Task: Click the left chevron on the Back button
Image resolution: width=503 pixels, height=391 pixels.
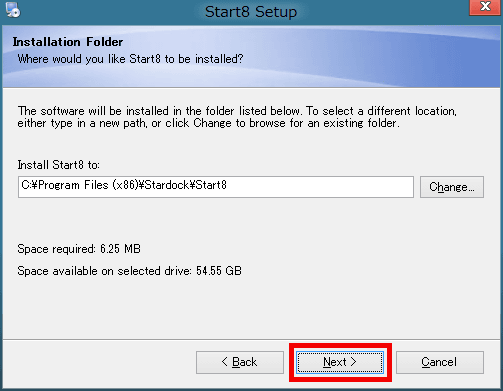Action: (x=225, y=362)
